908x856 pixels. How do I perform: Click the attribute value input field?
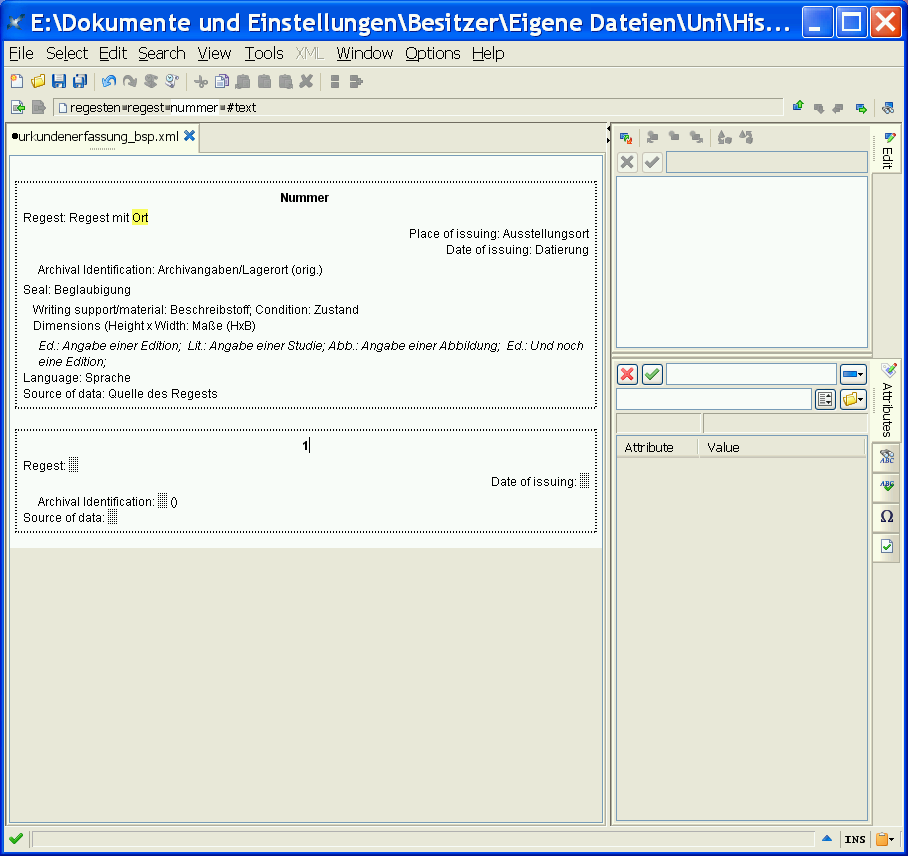tap(713, 399)
